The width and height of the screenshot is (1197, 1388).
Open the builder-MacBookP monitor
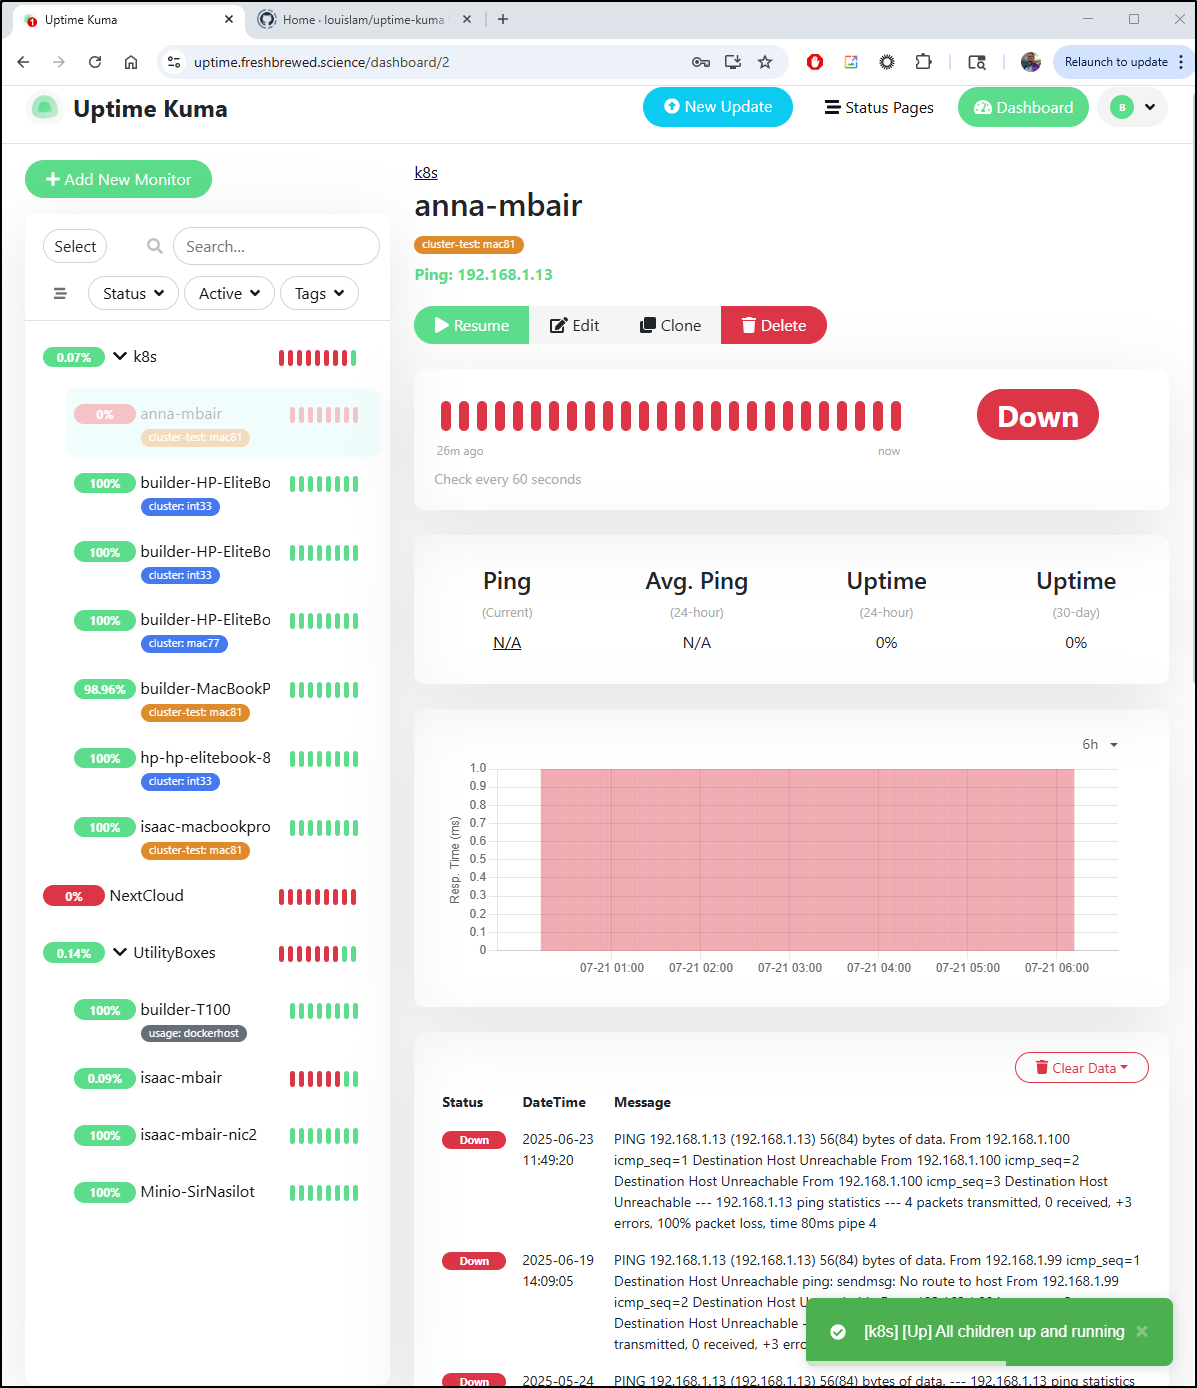click(223, 698)
